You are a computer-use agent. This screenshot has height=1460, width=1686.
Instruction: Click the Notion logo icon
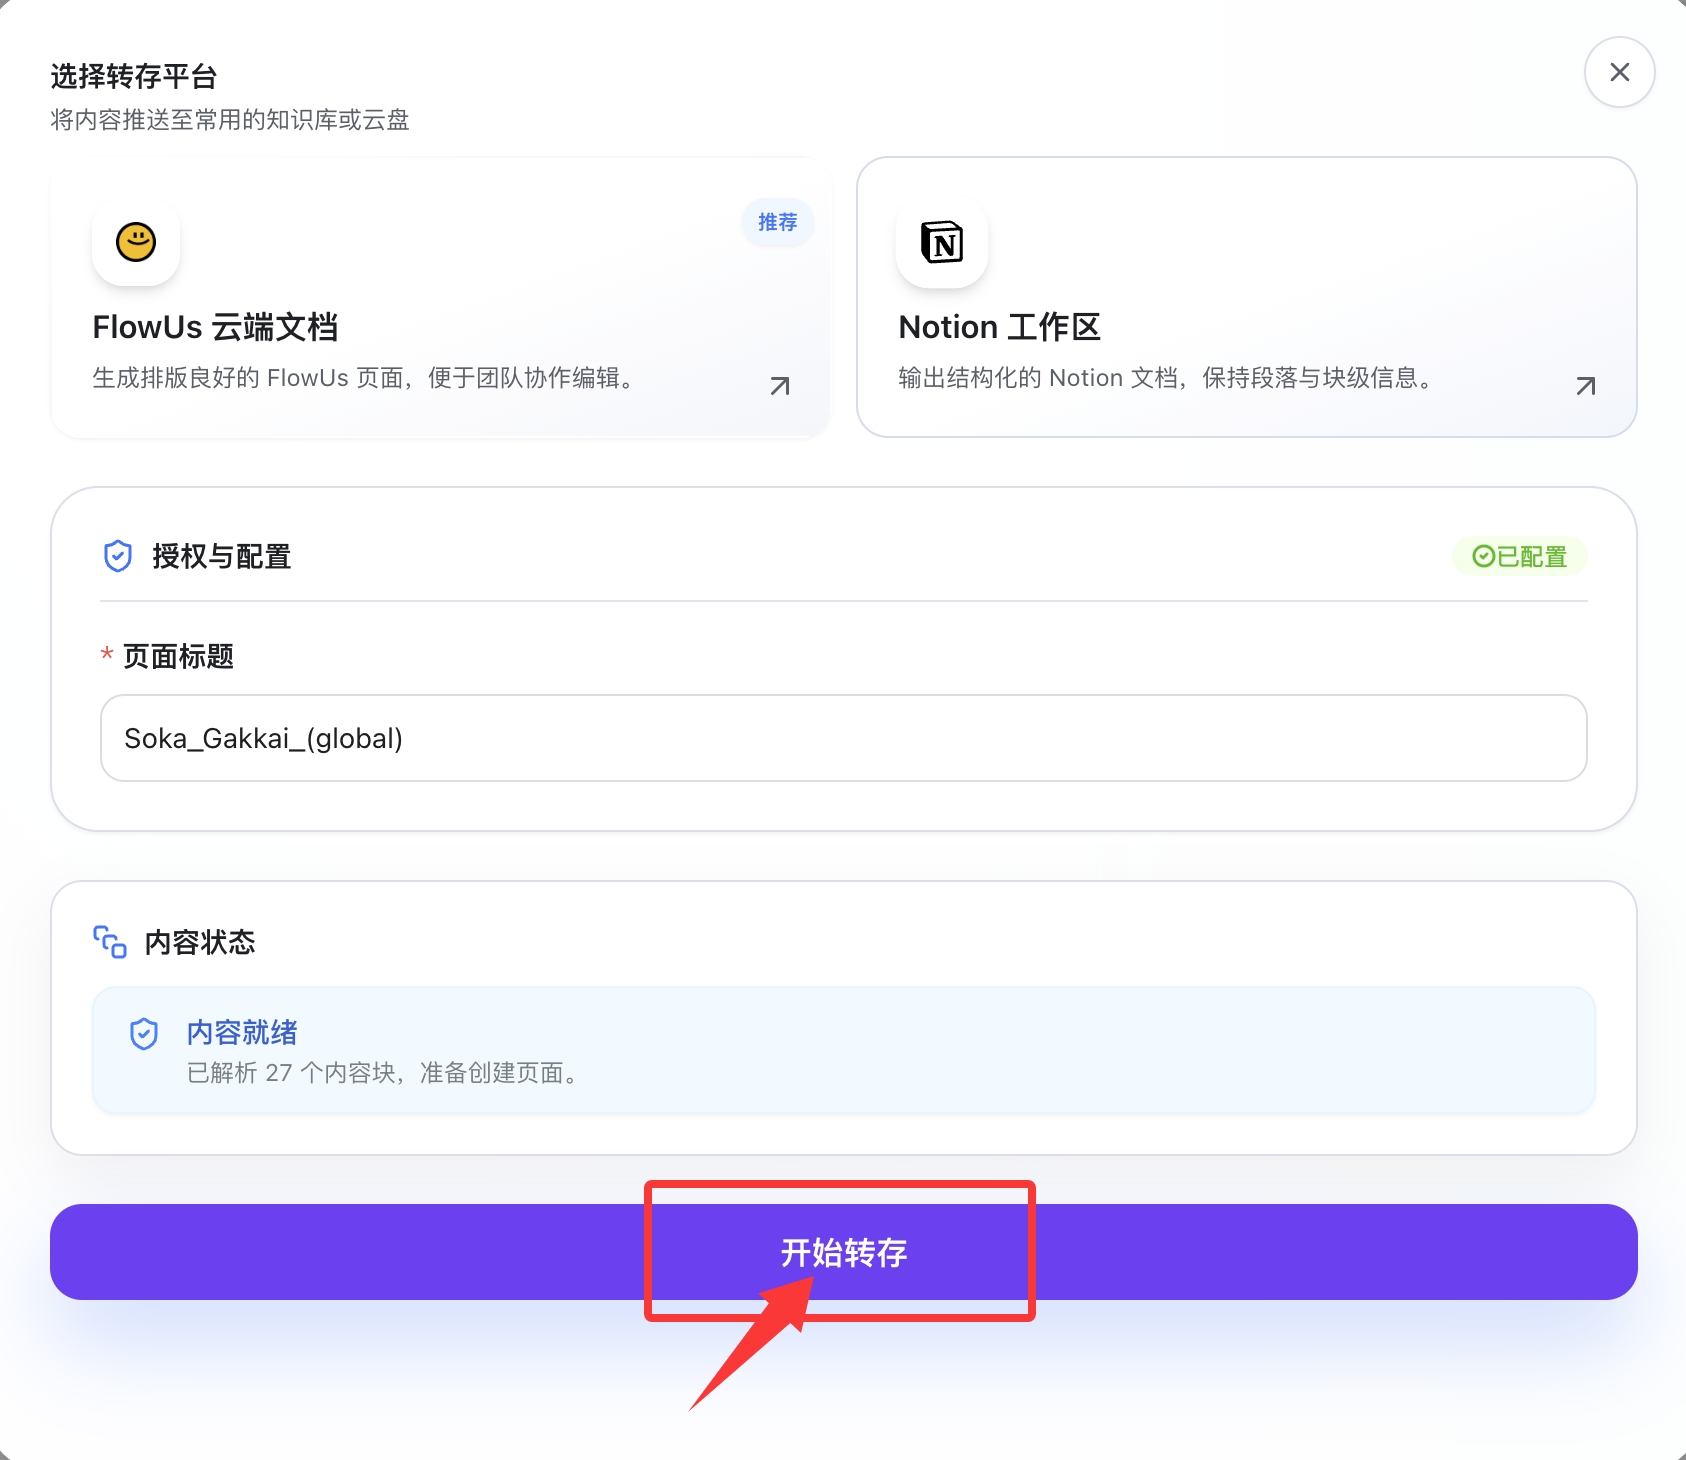tap(941, 242)
